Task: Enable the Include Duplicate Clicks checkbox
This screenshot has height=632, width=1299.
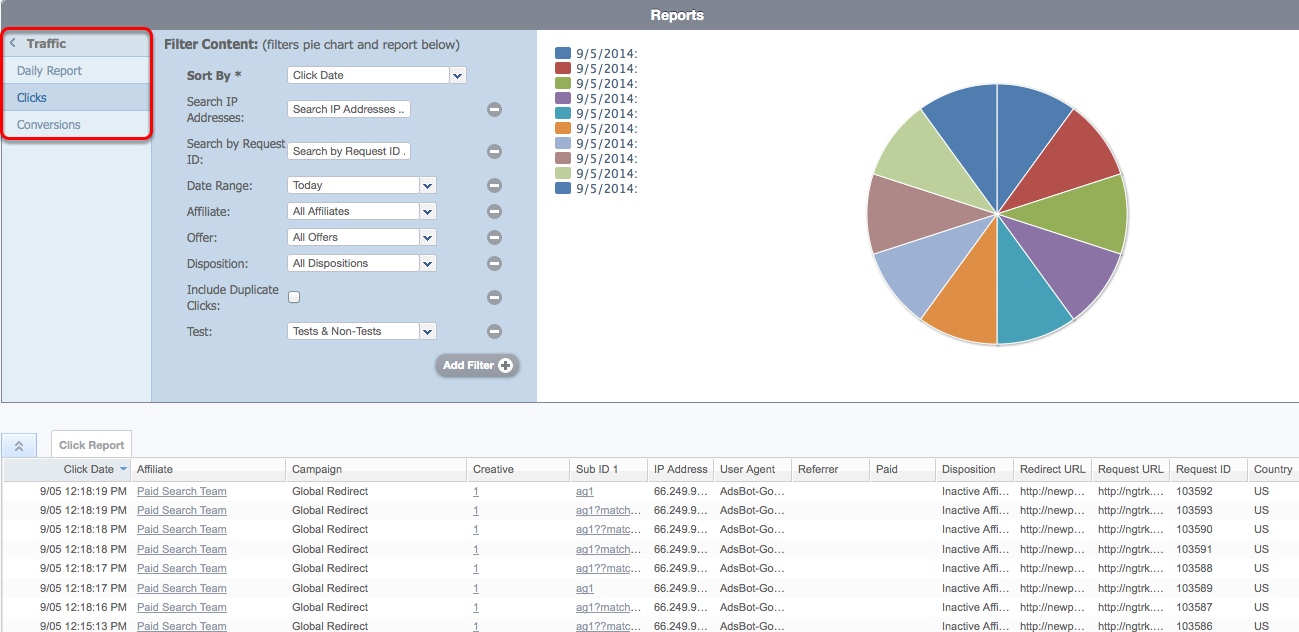Action: coord(293,297)
